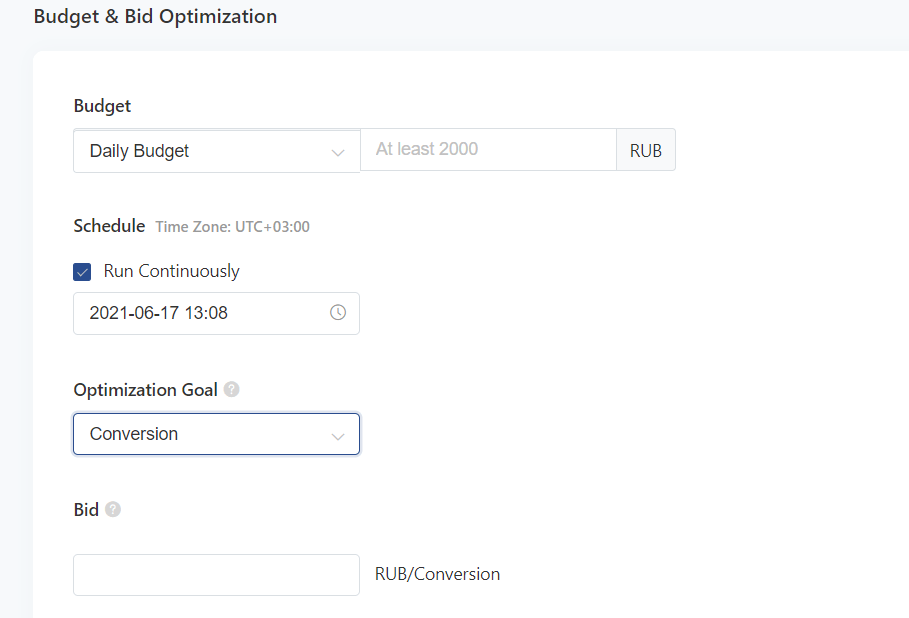Click the Schedule section label

click(x=109, y=226)
